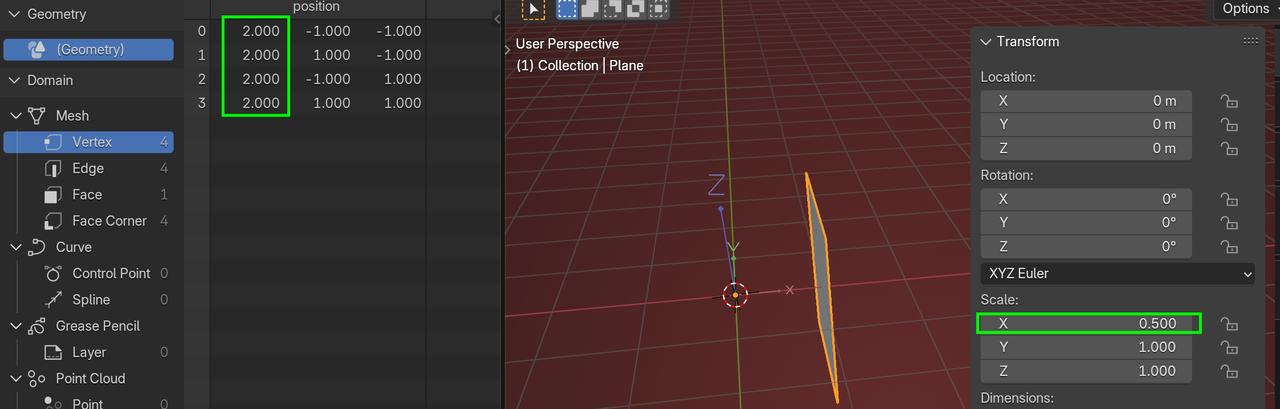Click the Edge domain icon
Viewport: 1280px width, 409px height.
click(x=54, y=168)
